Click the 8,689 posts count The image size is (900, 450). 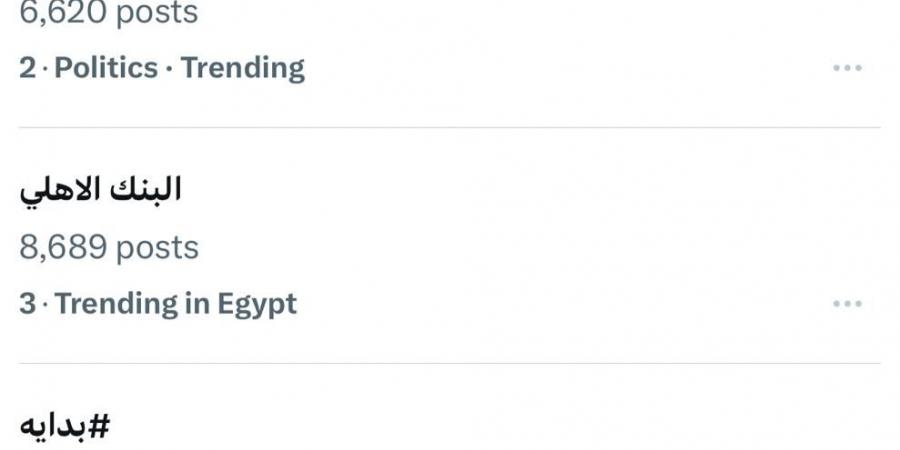[x=109, y=247]
